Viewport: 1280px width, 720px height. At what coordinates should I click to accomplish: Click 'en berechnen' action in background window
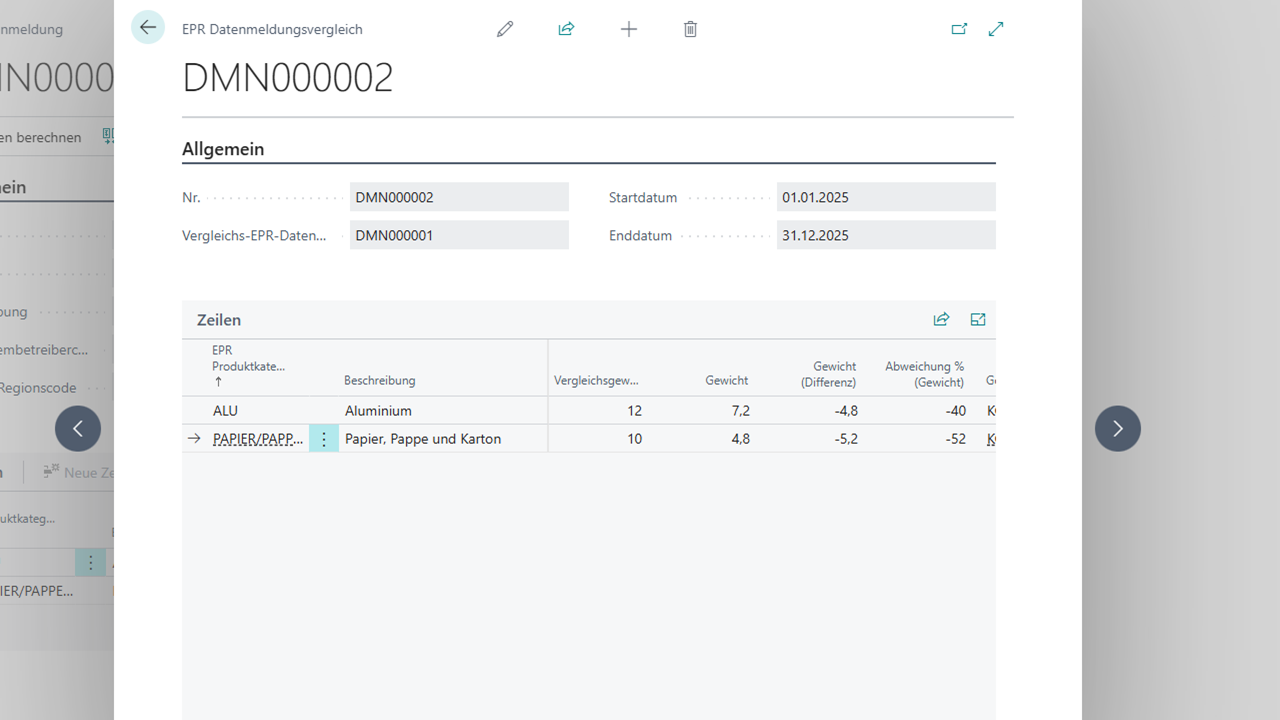point(41,138)
